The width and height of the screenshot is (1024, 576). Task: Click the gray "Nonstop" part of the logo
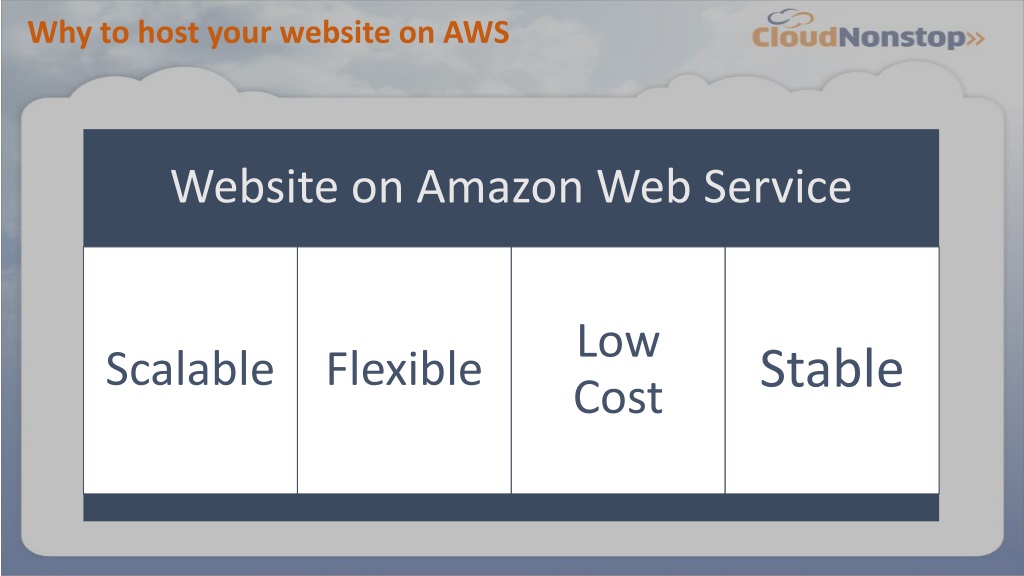click(901, 38)
